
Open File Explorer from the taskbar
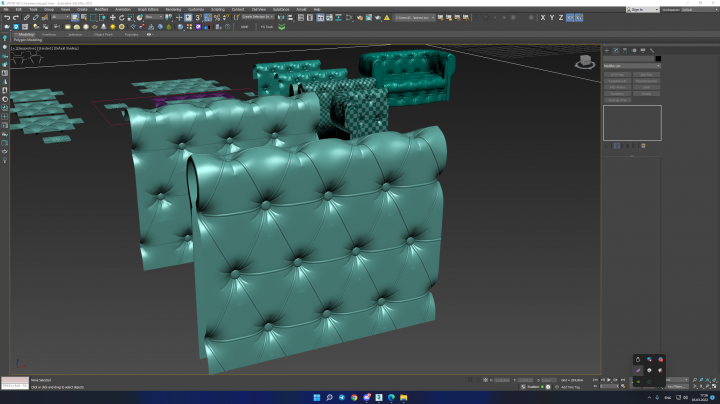(404, 398)
